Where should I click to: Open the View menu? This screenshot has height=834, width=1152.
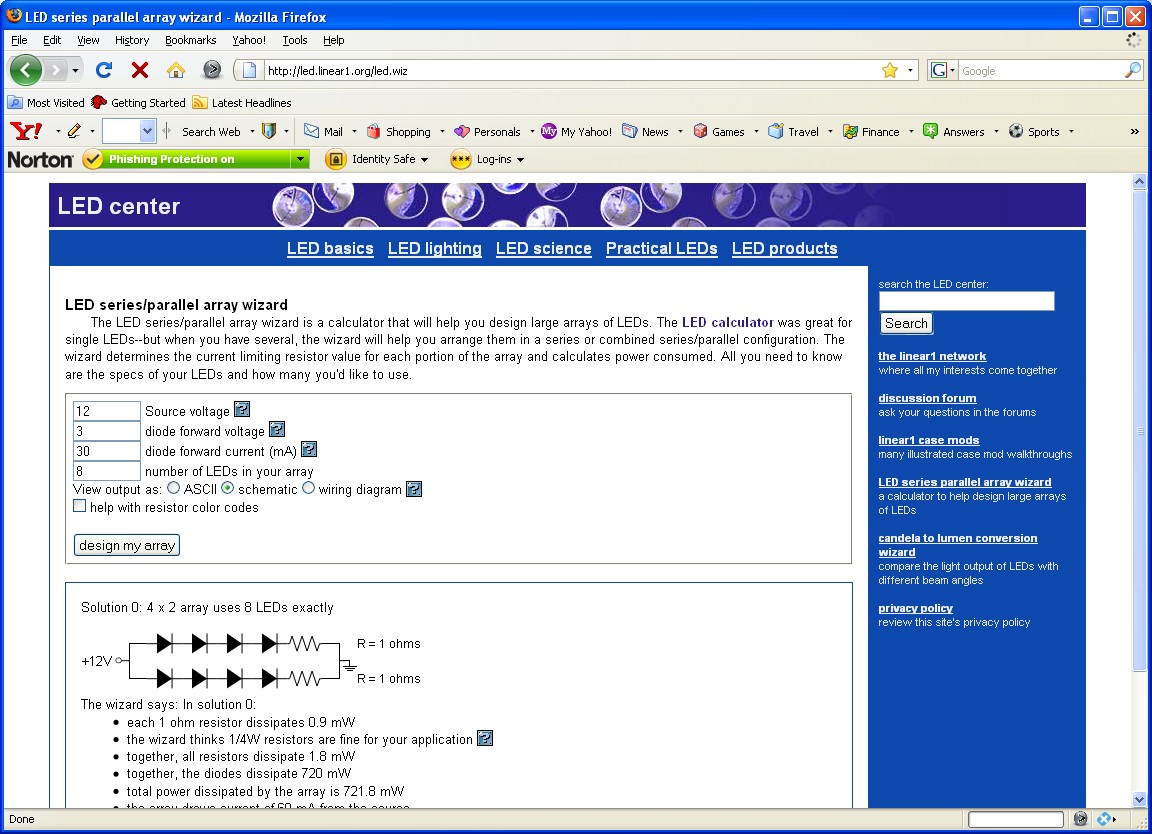pyautogui.click(x=88, y=40)
